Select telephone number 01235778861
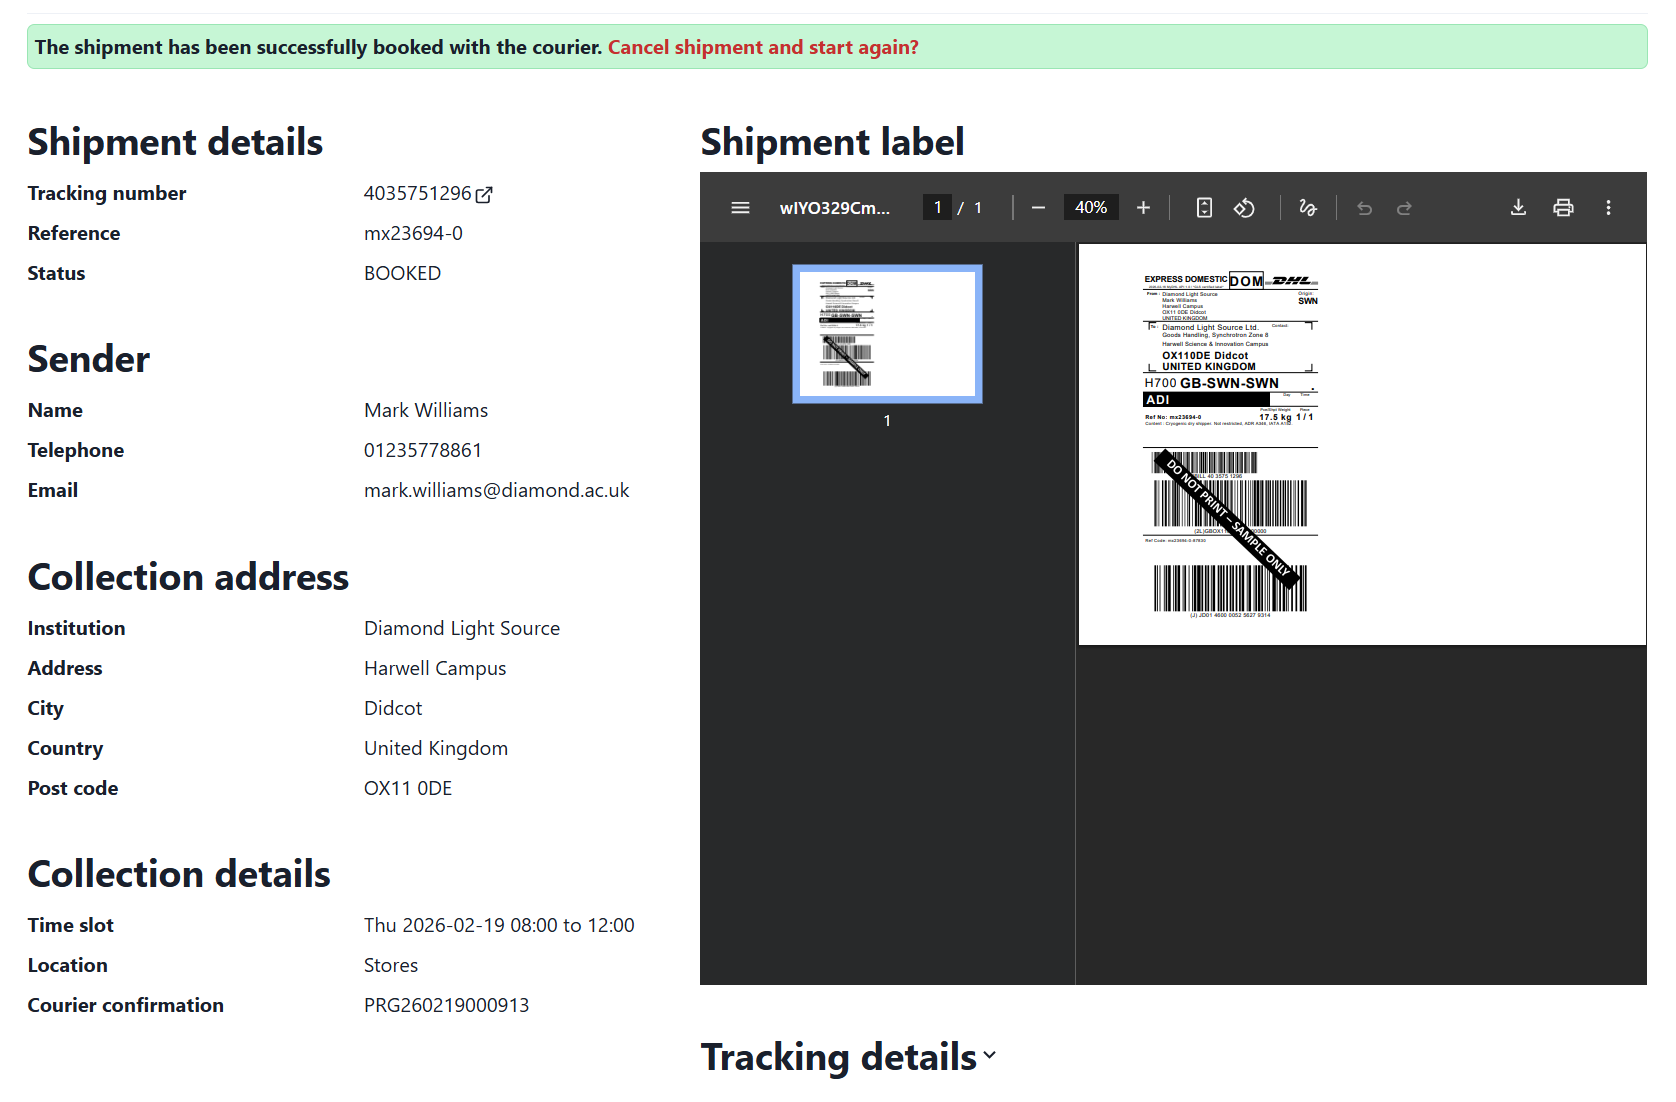 click(x=423, y=450)
